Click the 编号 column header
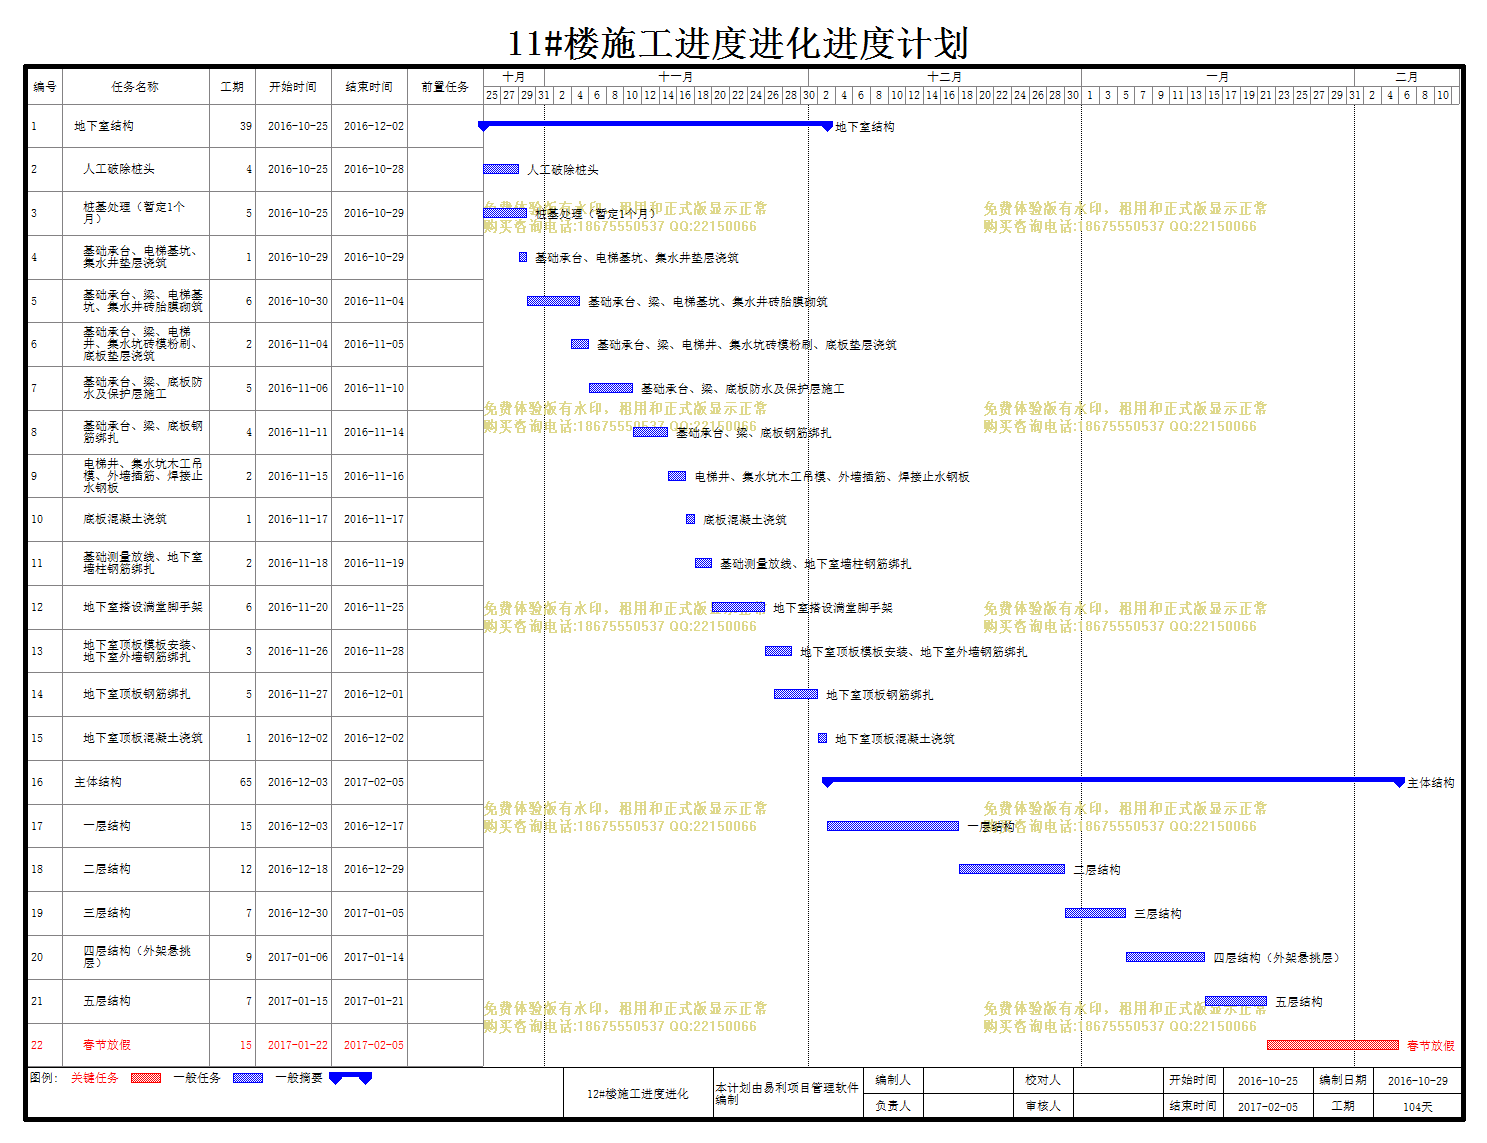This screenshot has width=1487, height=1143. click(x=45, y=87)
